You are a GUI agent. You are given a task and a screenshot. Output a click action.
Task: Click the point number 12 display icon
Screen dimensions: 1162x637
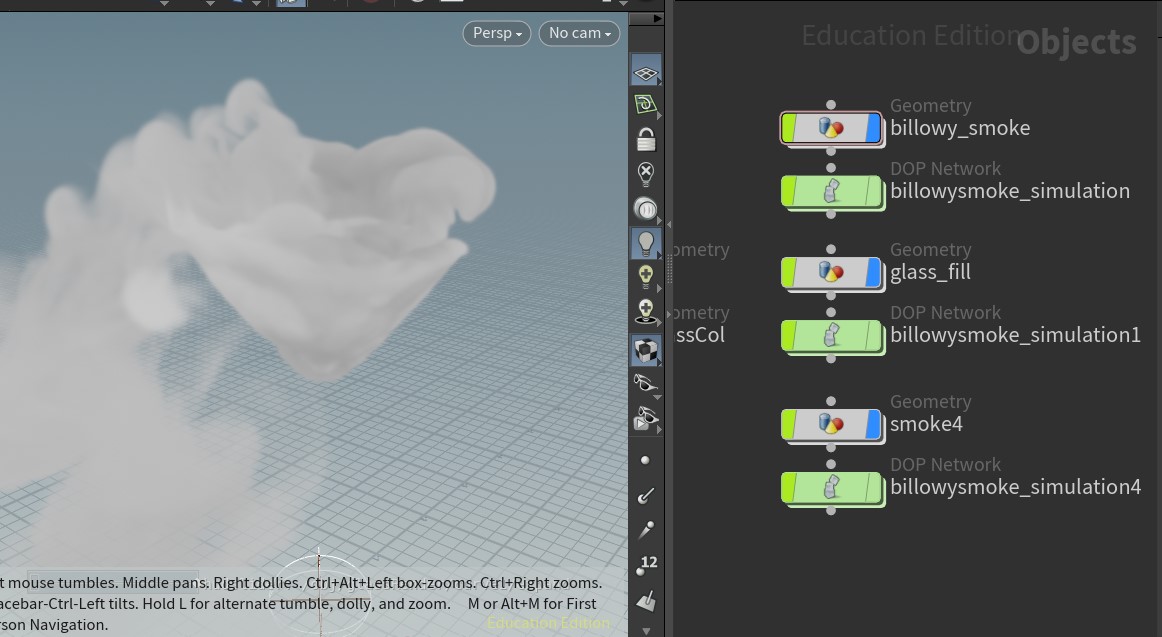click(646, 565)
